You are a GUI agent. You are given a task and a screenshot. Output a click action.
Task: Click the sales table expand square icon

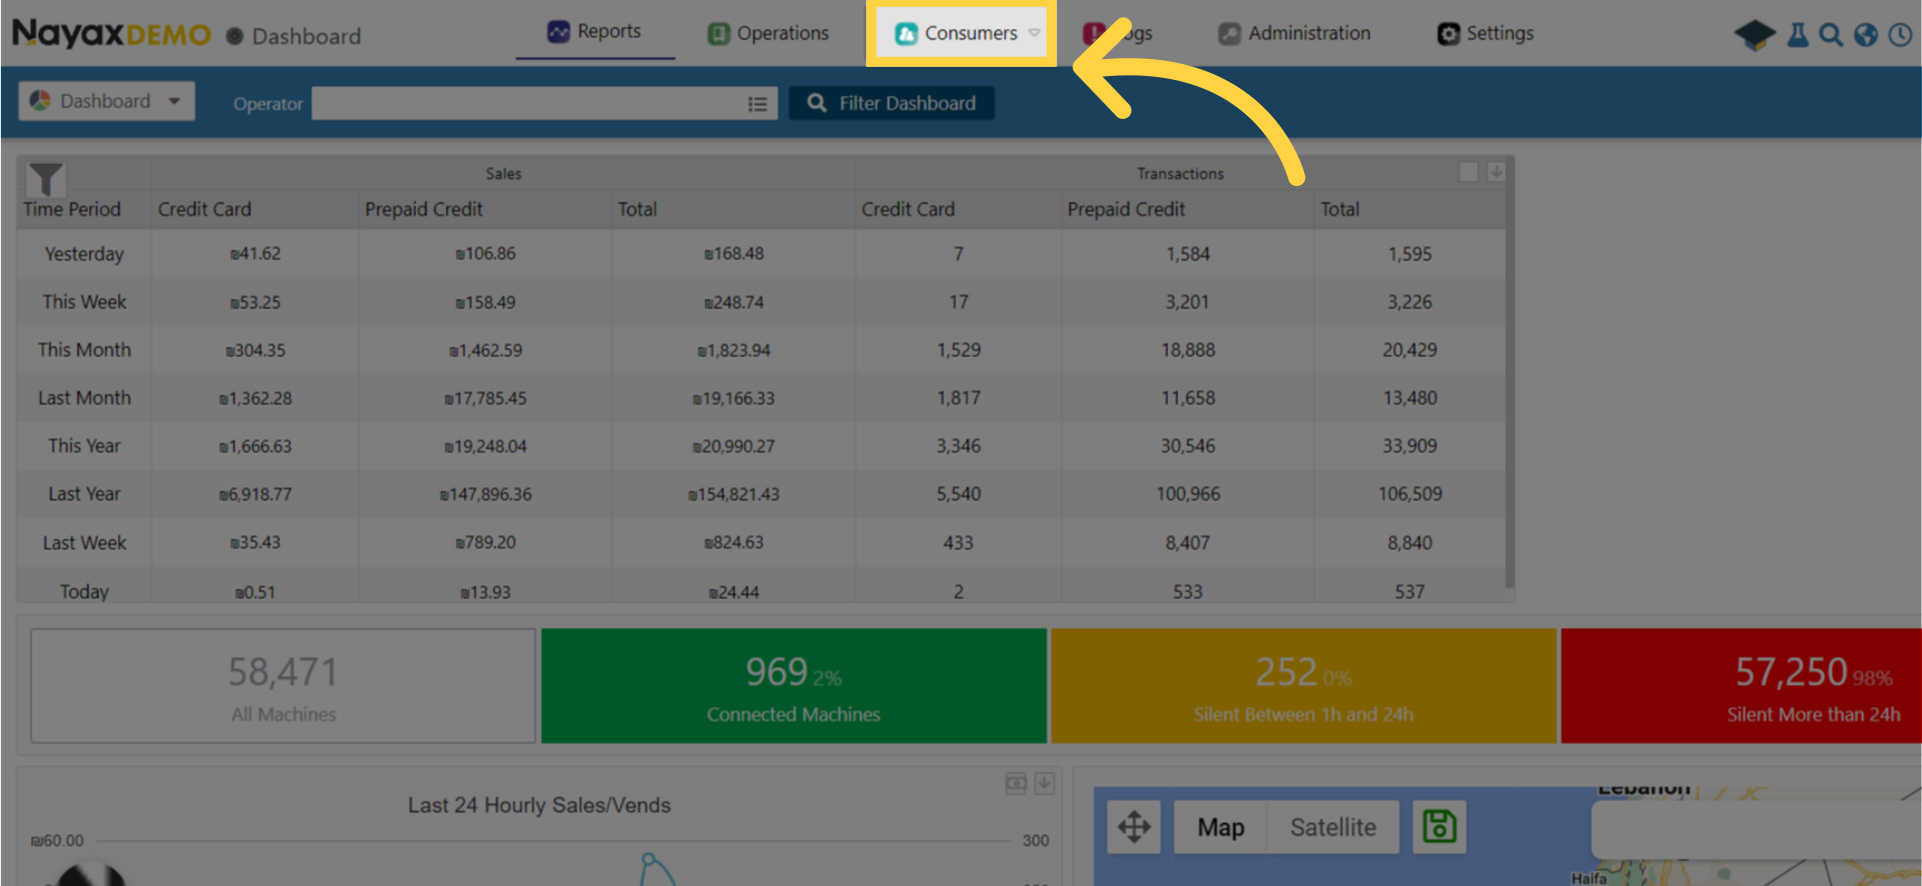[x=1468, y=172]
